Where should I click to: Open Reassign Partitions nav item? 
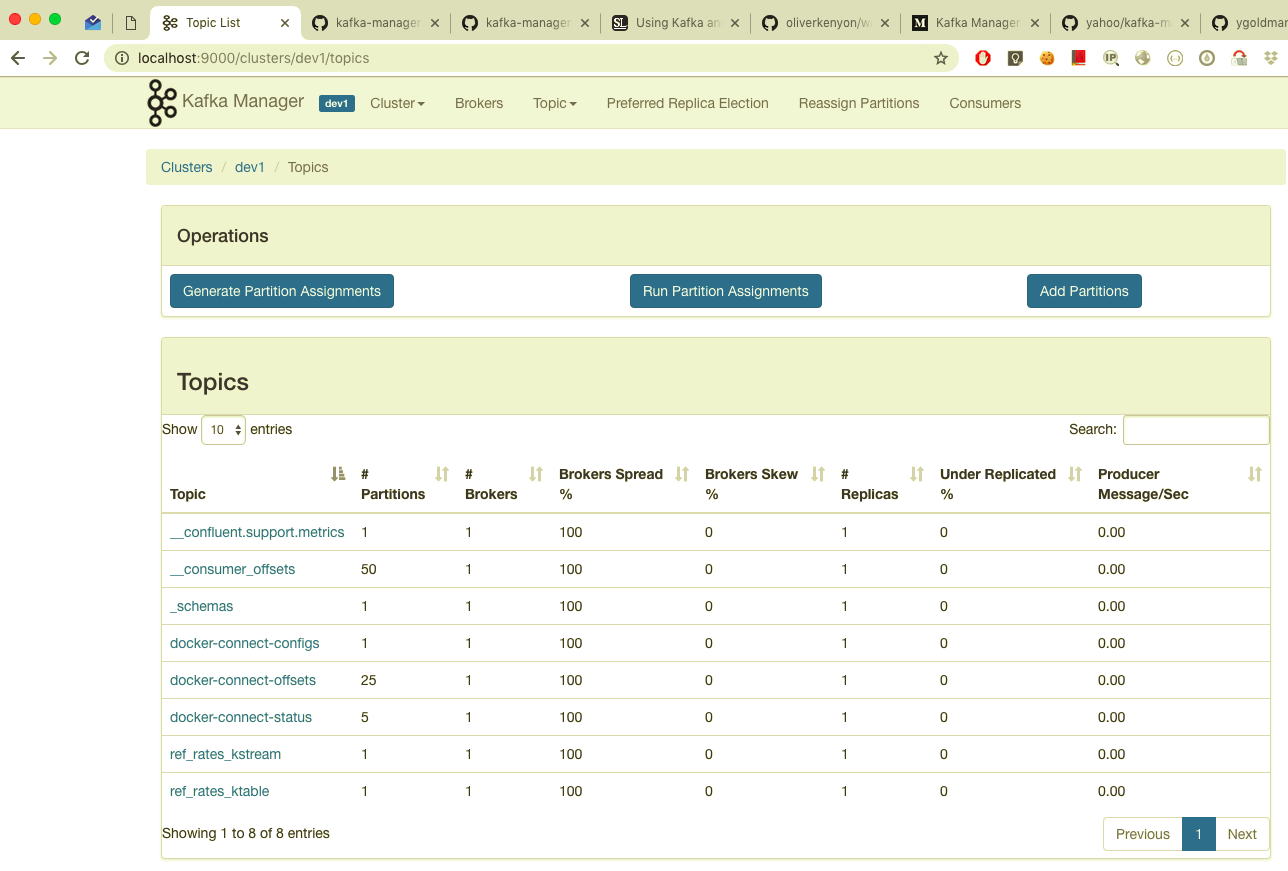[859, 103]
